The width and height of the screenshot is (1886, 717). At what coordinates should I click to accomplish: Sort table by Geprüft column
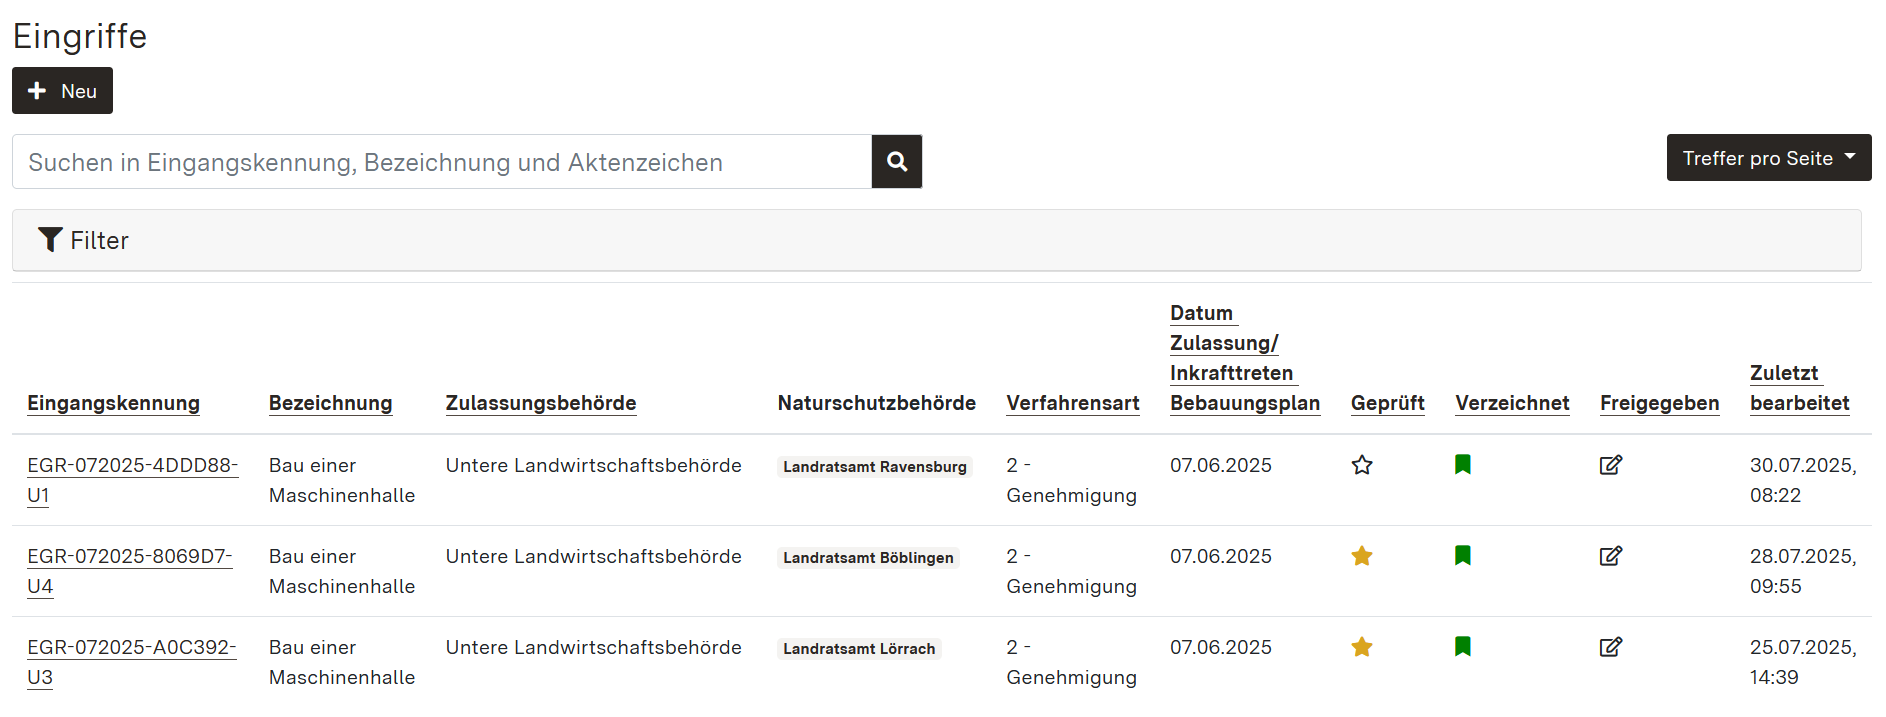click(1387, 403)
